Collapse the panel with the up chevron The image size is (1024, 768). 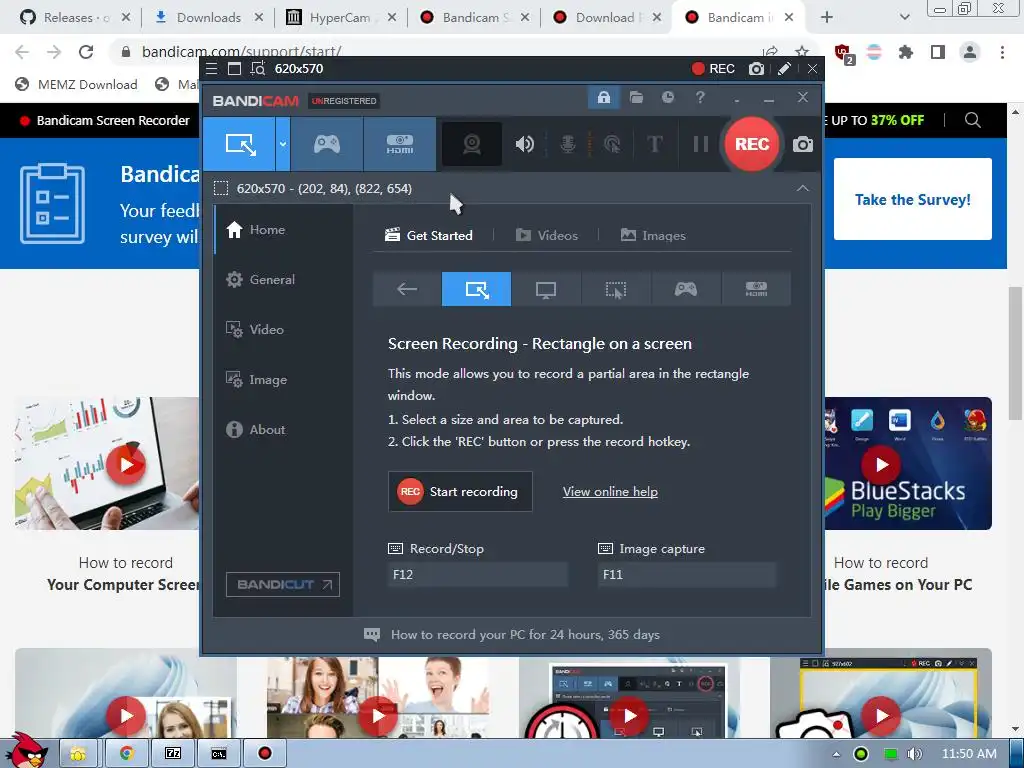click(x=803, y=188)
